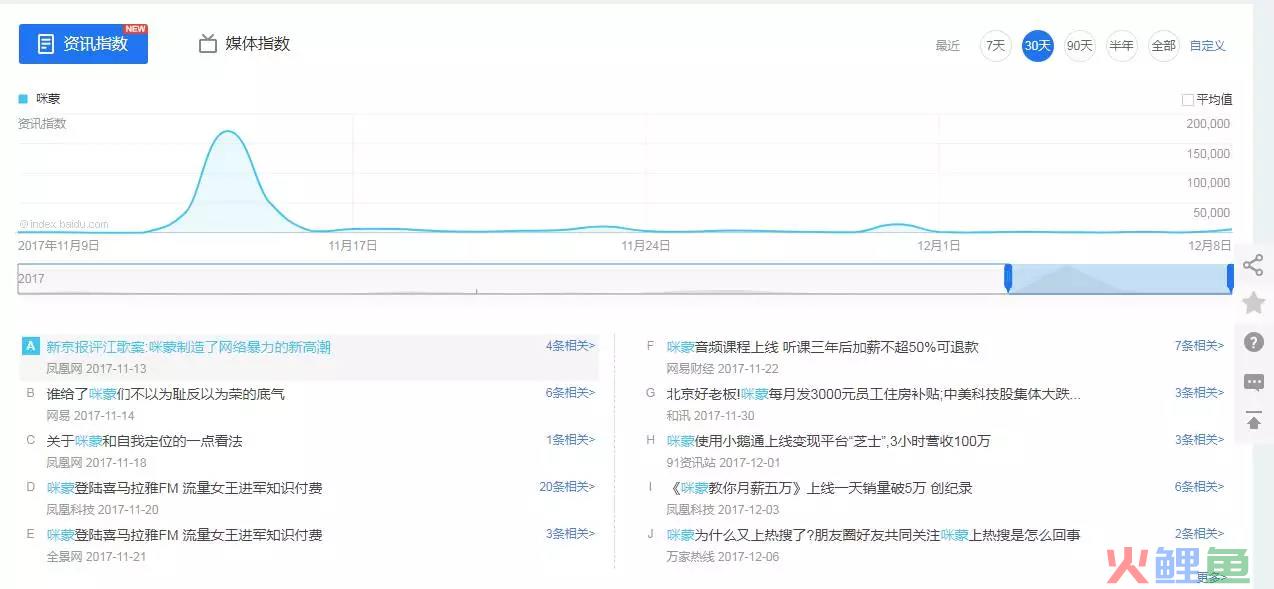This screenshot has height=589, width=1274.
Task: Click the document icon on 资讯指数
Action: (x=45, y=44)
